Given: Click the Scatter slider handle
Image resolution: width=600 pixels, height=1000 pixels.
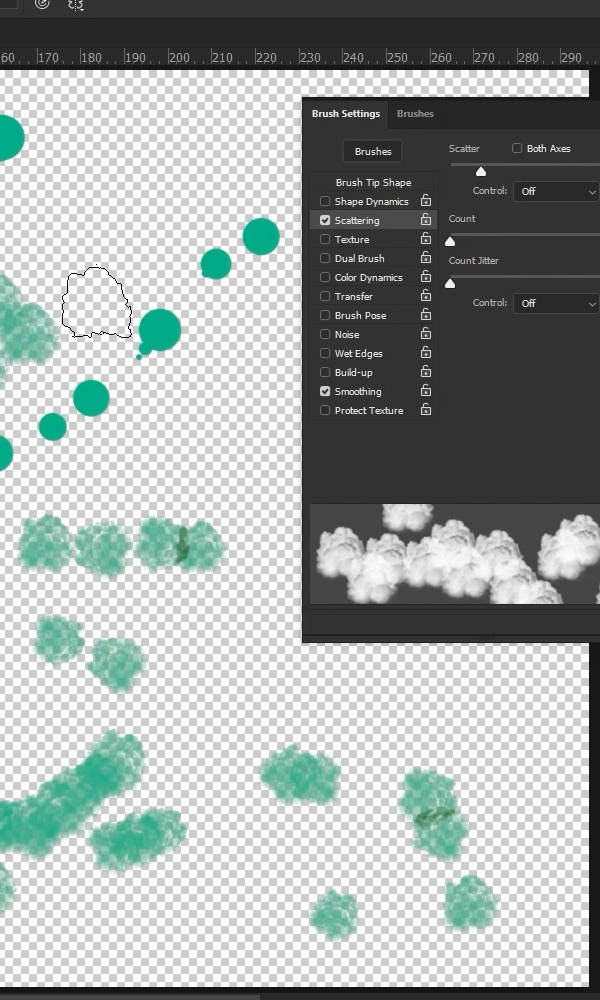Looking at the screenshot, I should [481, 171].
